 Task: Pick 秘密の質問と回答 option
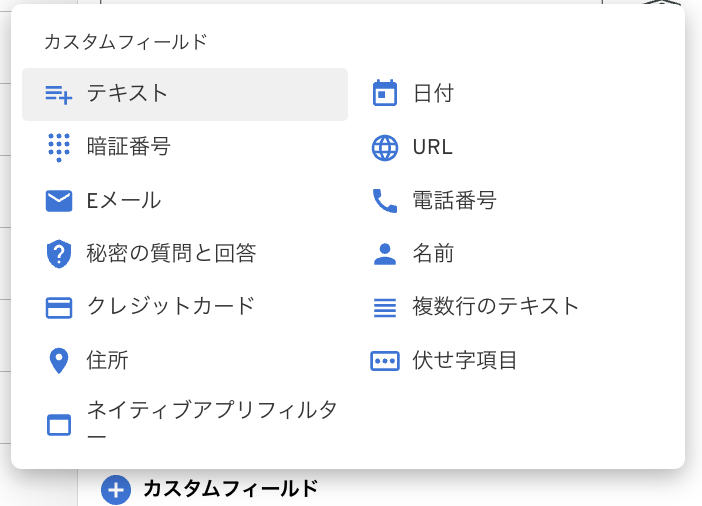click(x=172, y=253)
